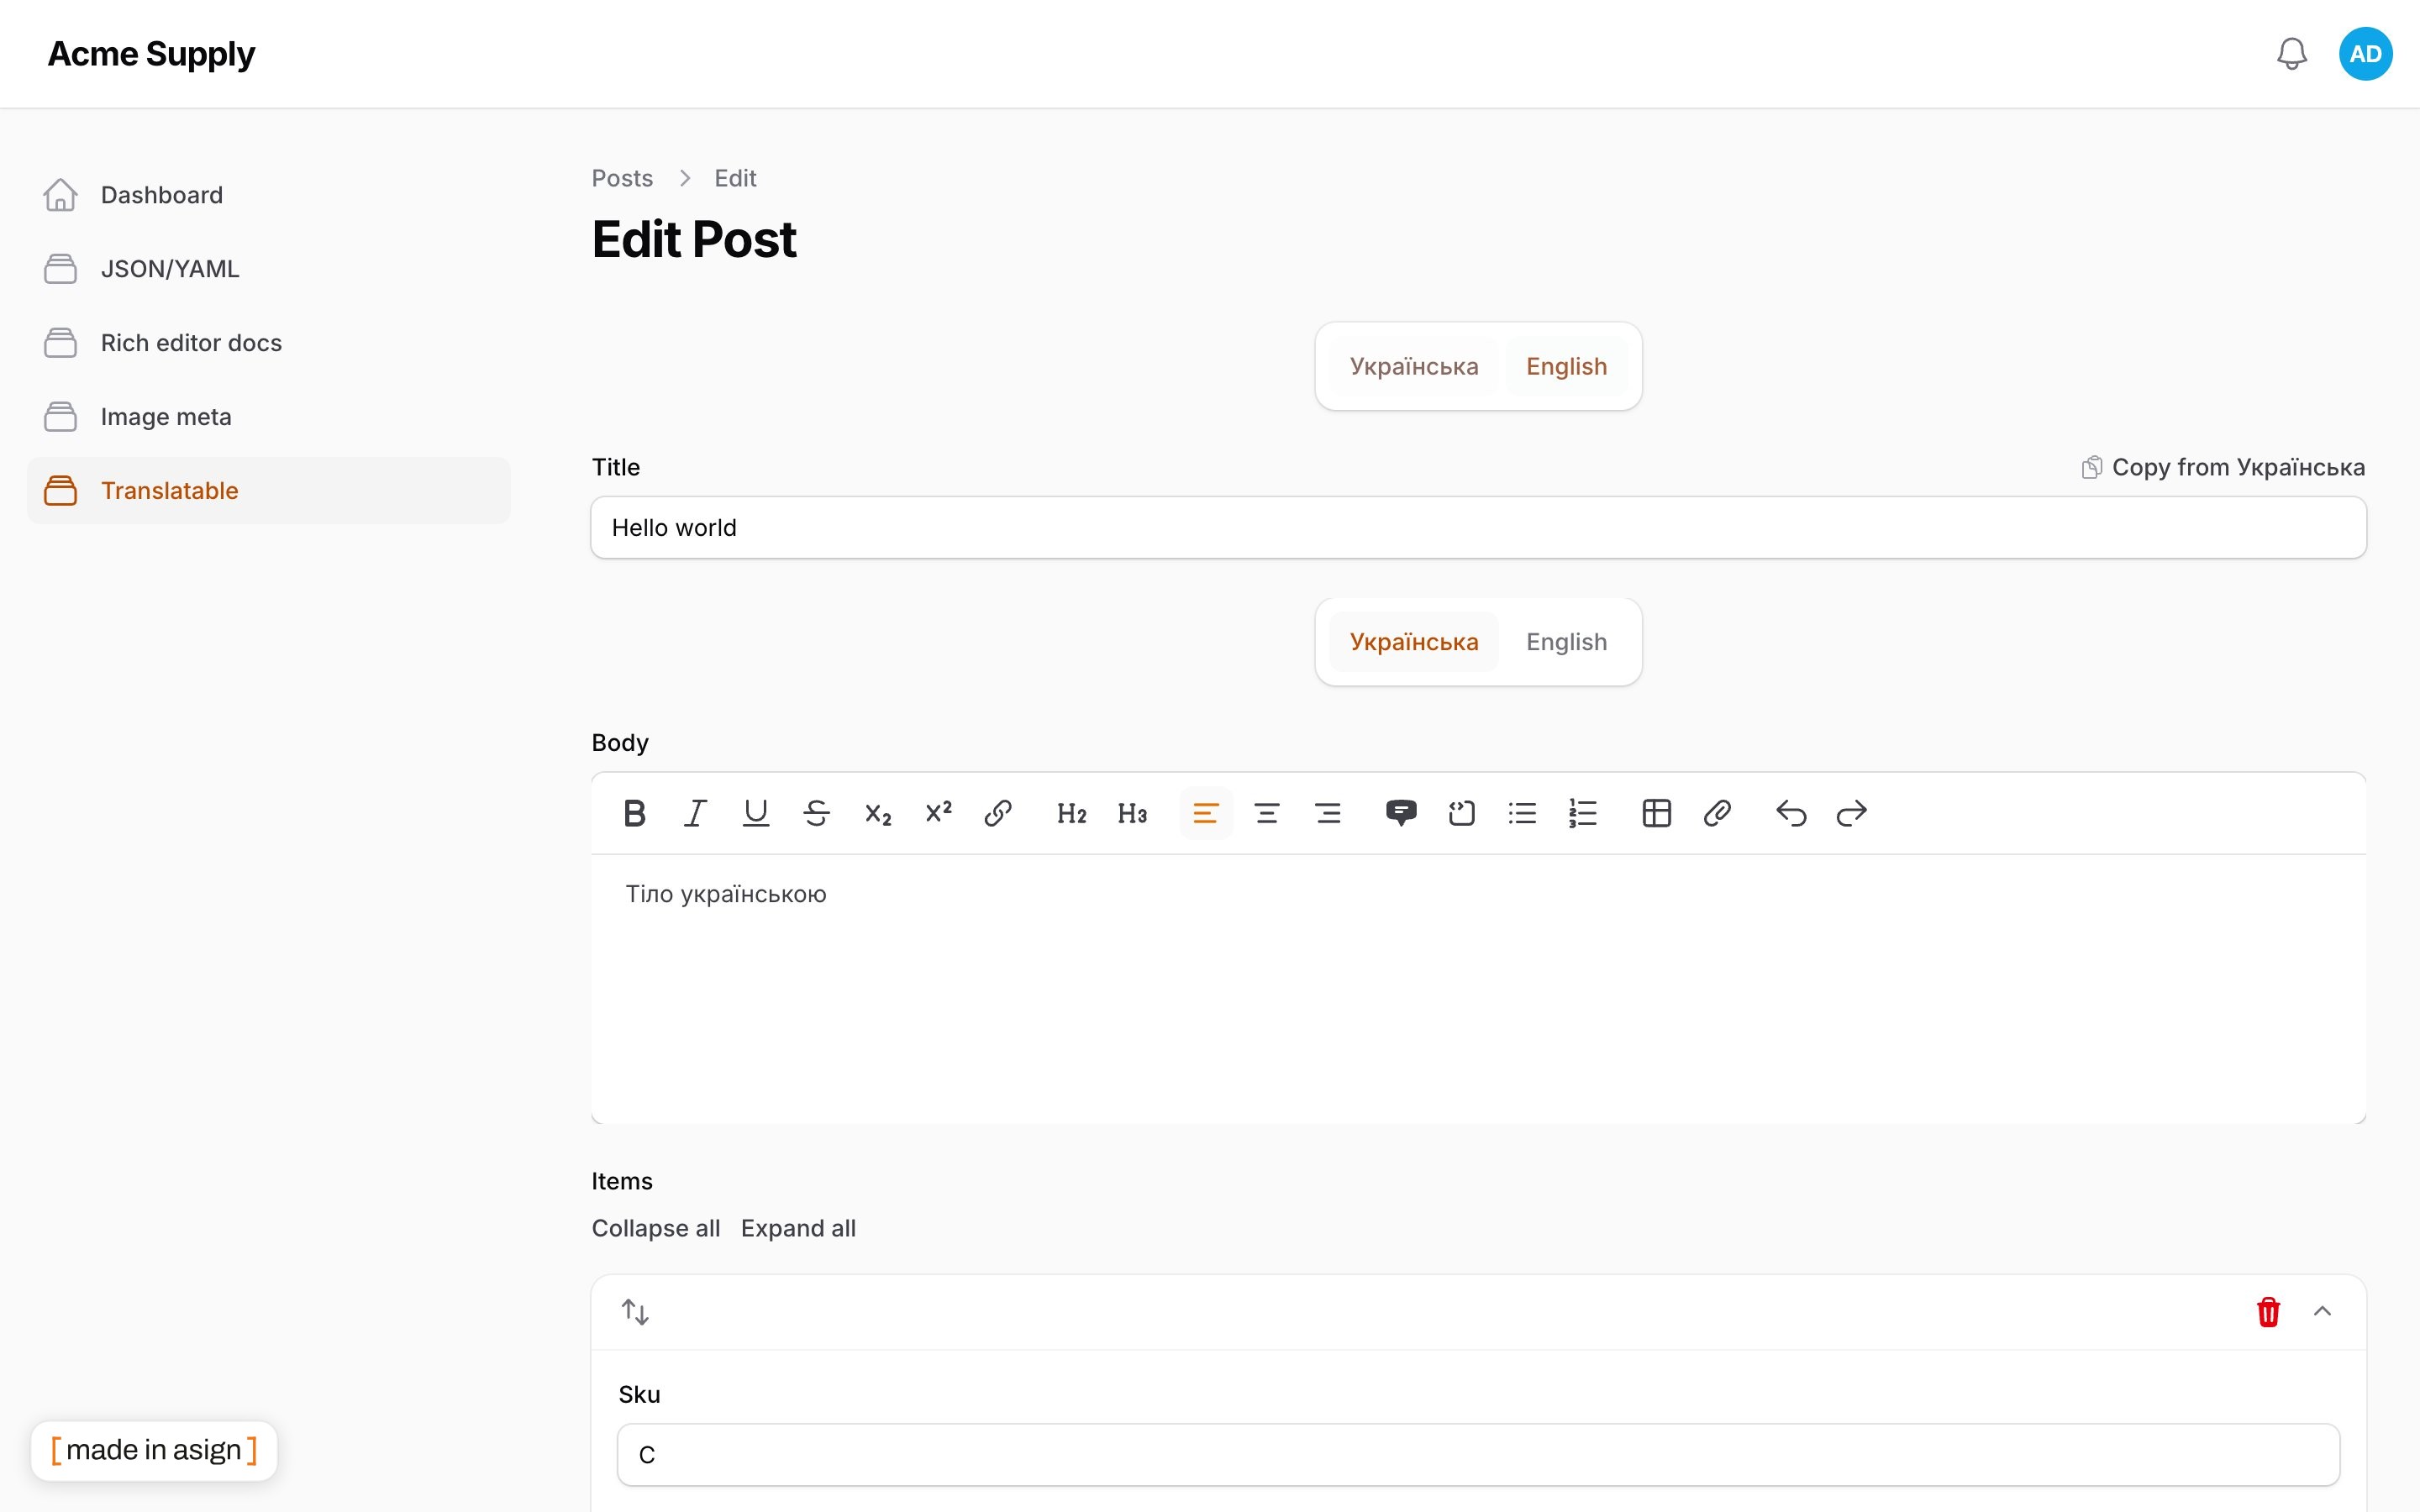Select English tab above Title field
This screenshot has height=1512, width=2420.
1566,366
